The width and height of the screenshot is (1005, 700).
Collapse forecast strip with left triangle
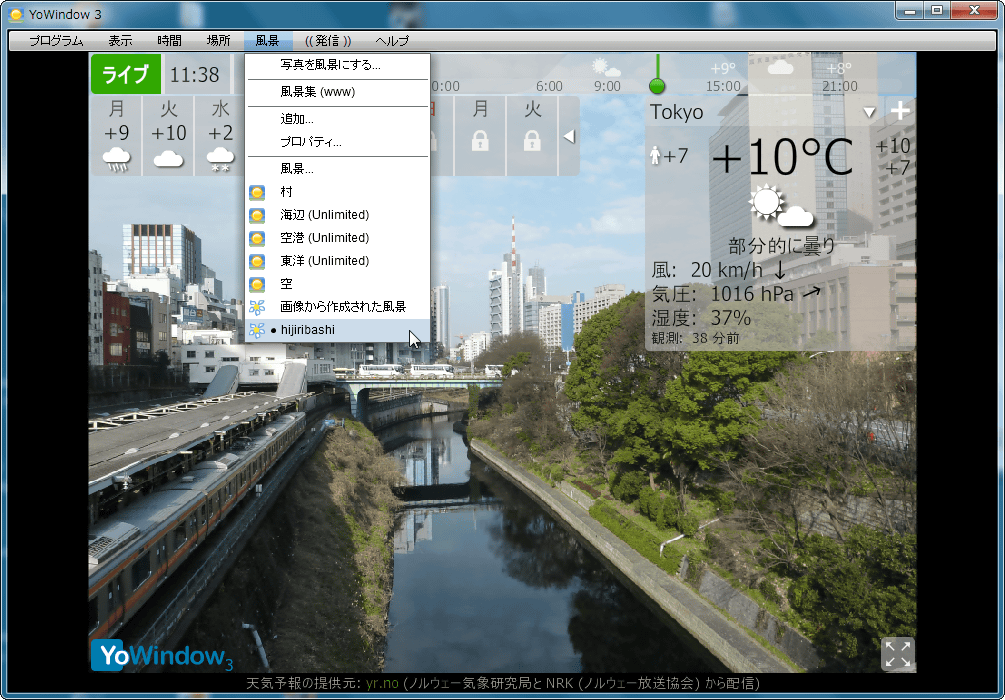[x=569, y=136]
